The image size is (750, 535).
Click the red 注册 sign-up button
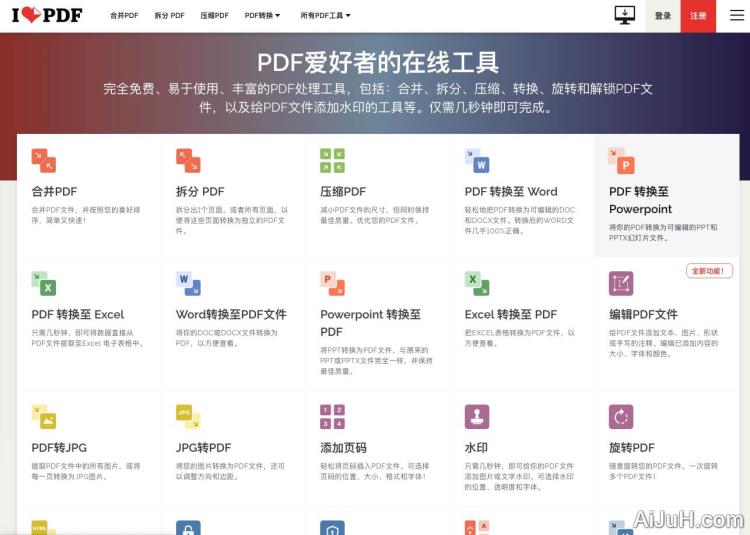coord(698,16)
